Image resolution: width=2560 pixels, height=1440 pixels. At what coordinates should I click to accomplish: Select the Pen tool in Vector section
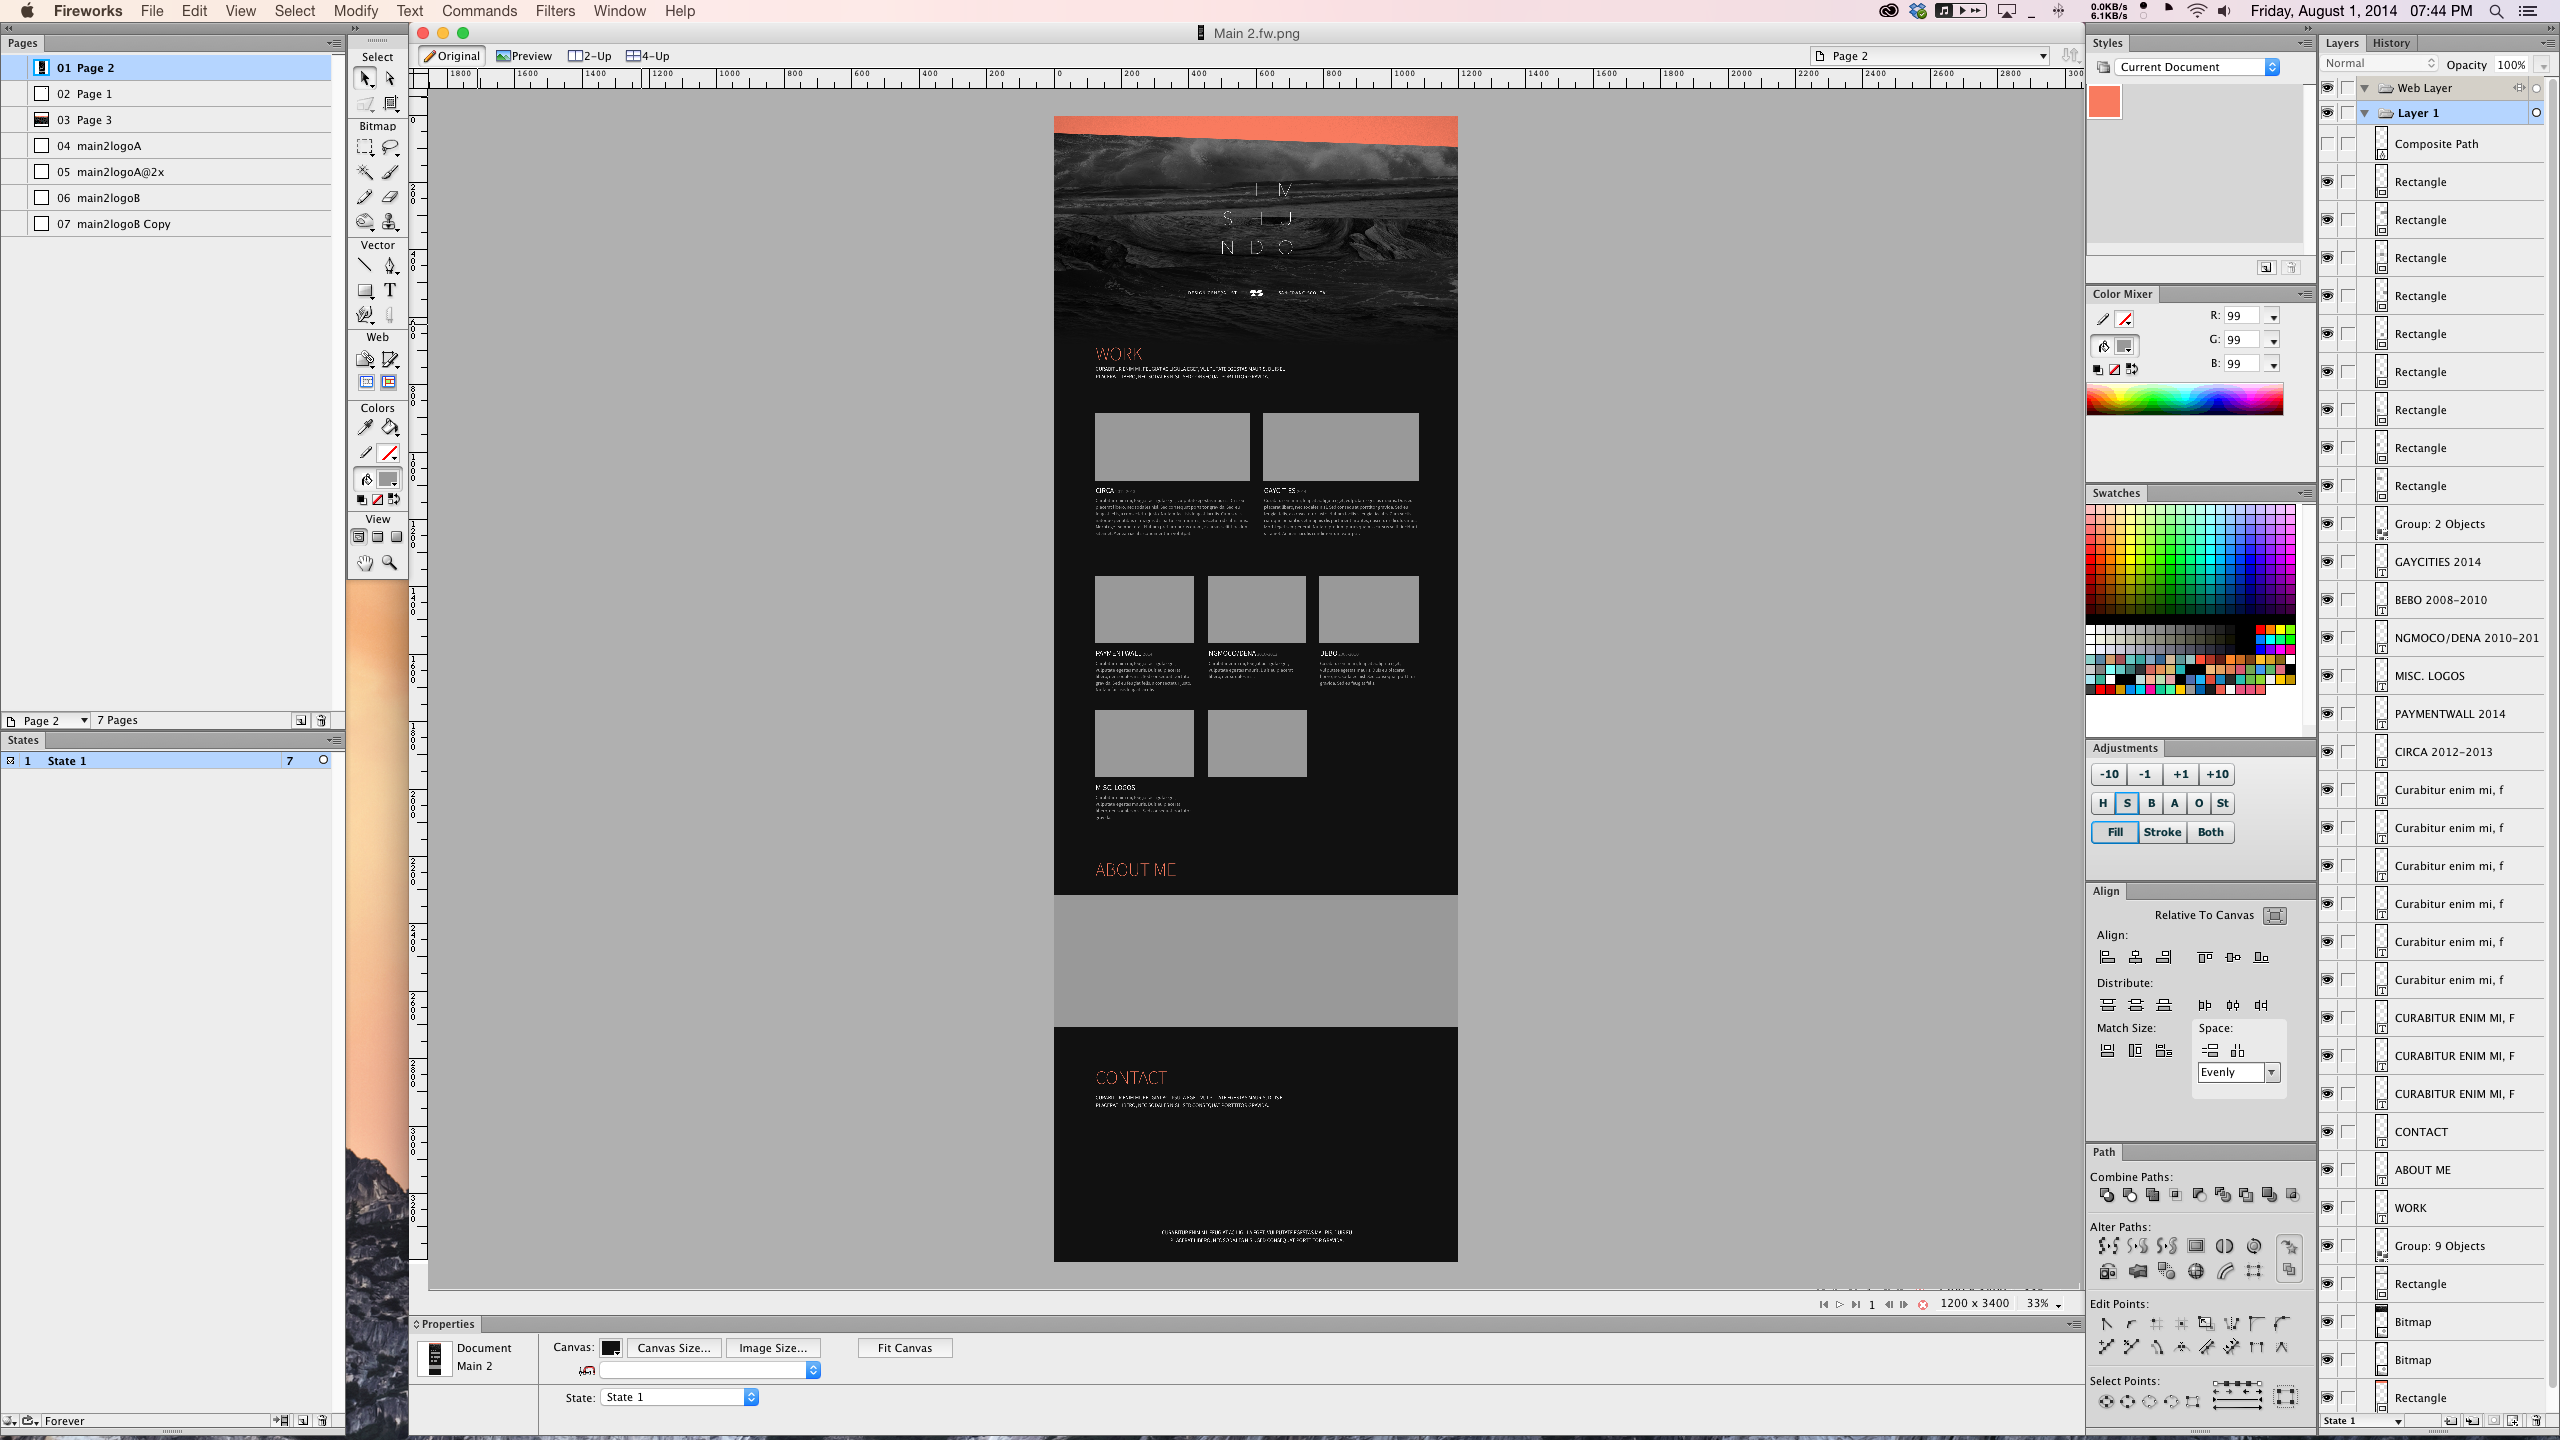click(390, 265)
